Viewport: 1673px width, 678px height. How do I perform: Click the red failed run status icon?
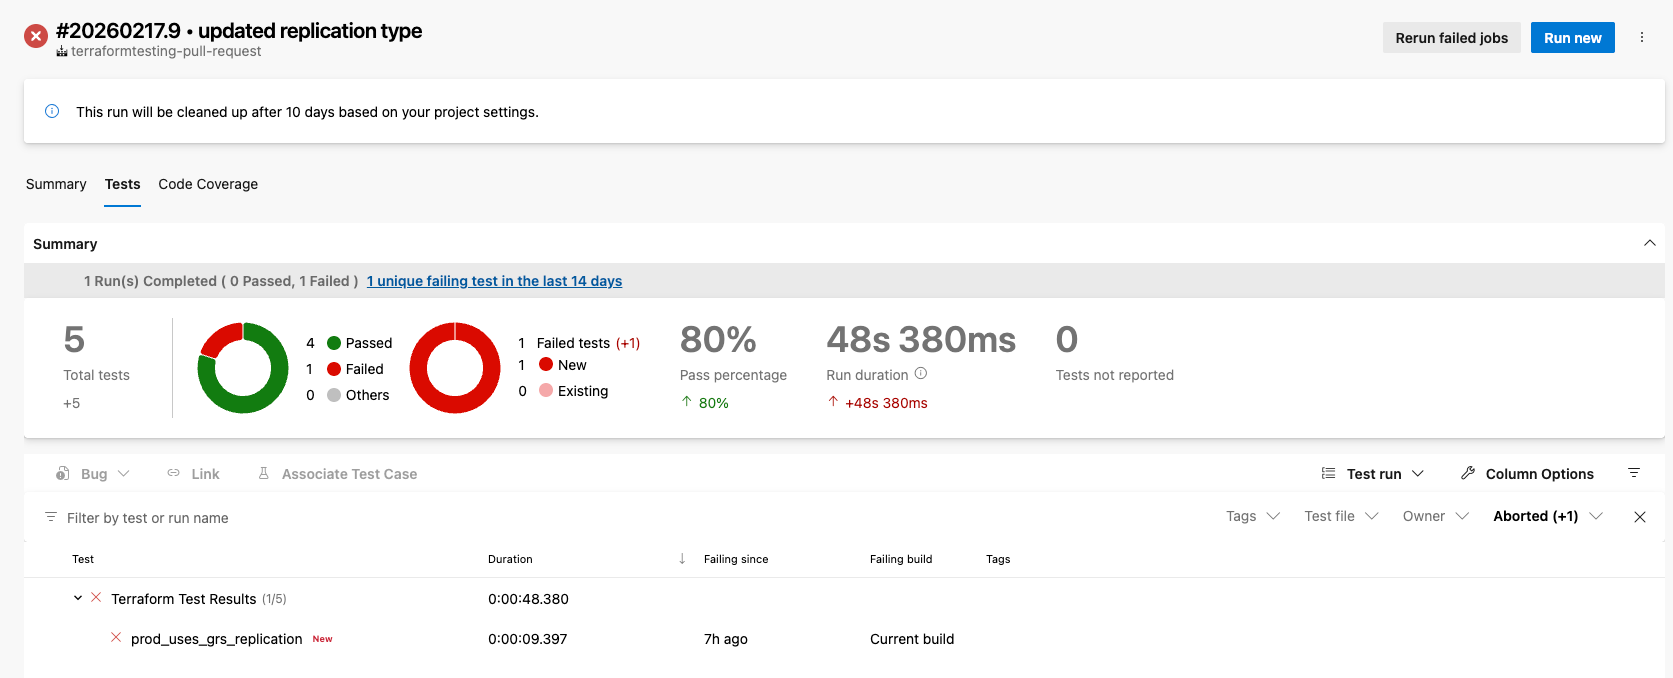point(36,36)
